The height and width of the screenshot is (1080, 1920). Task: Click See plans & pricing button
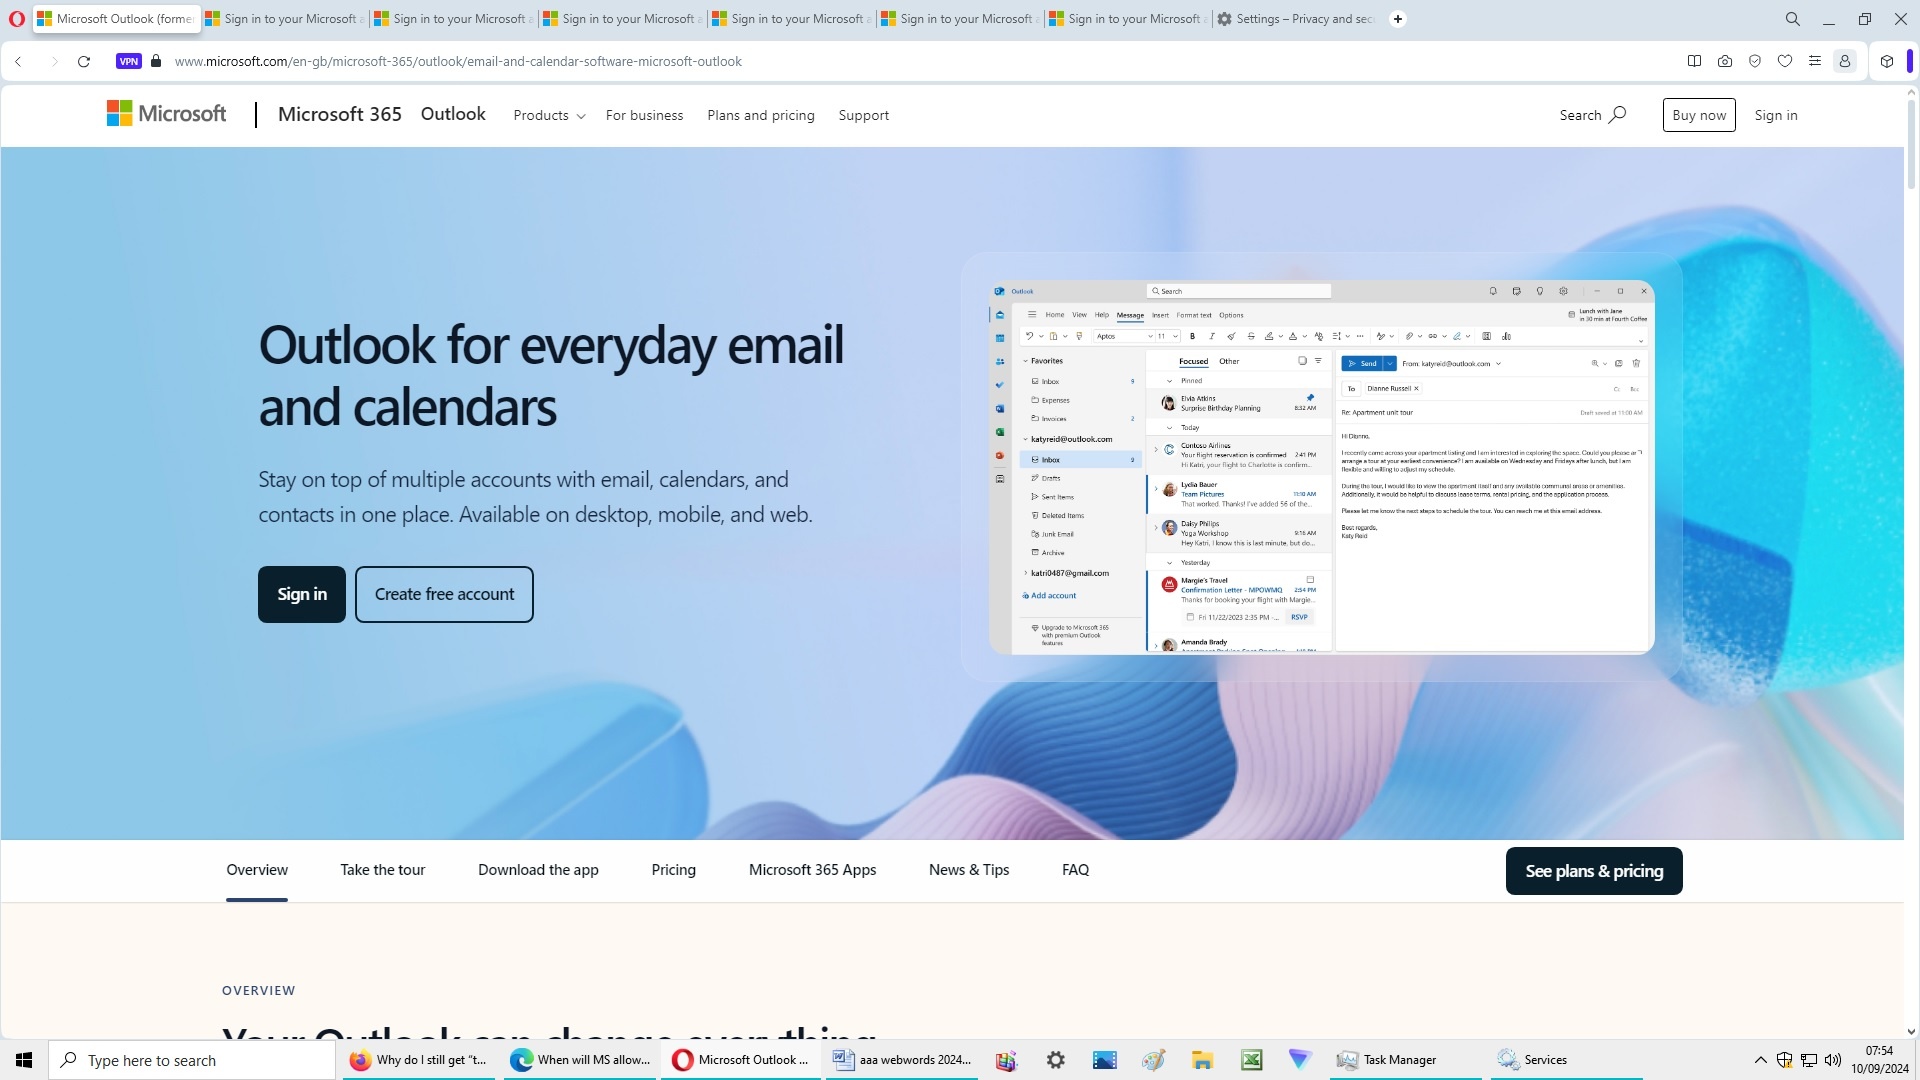pos(1594,871)
